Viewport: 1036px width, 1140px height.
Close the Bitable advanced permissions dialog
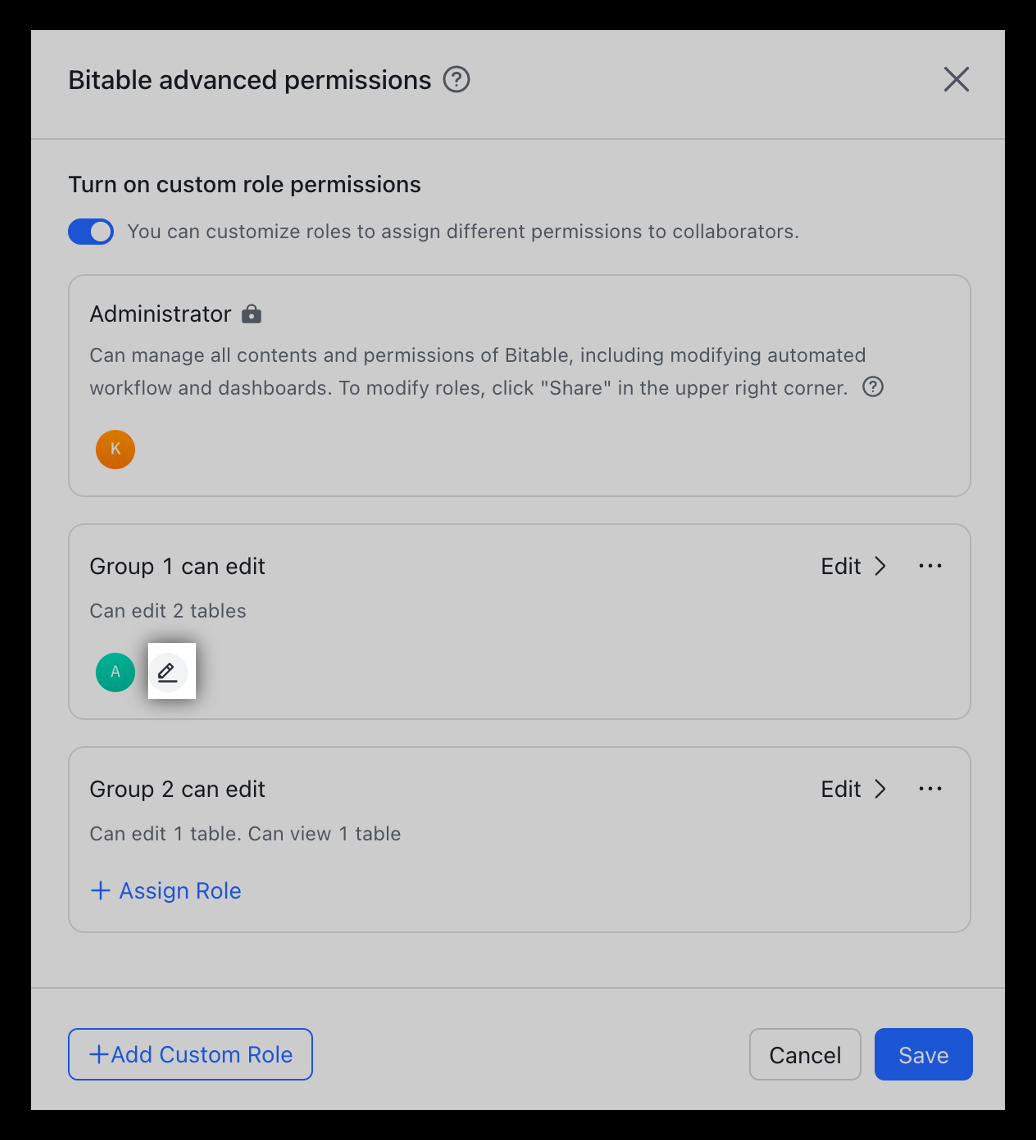[956, 80]
